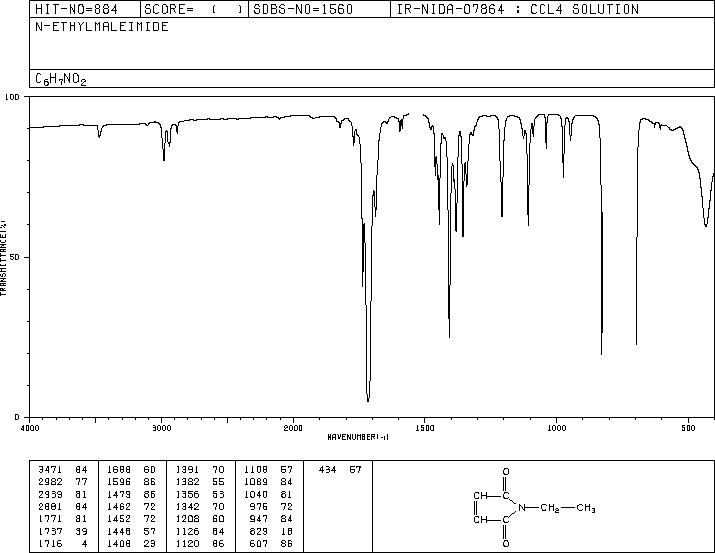715x553 pixels.
Task: Click the 4000 label on x-axis
Action: point(30,428)
